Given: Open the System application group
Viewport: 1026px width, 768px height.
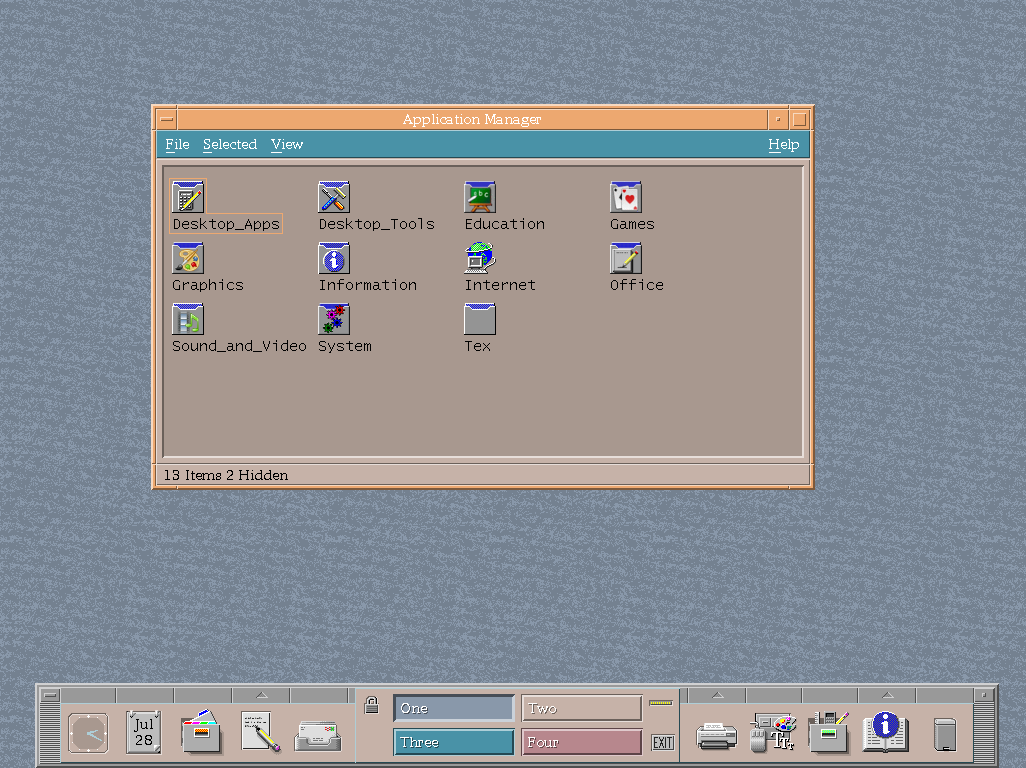Looking at the screenshot, I should point(333,320).
